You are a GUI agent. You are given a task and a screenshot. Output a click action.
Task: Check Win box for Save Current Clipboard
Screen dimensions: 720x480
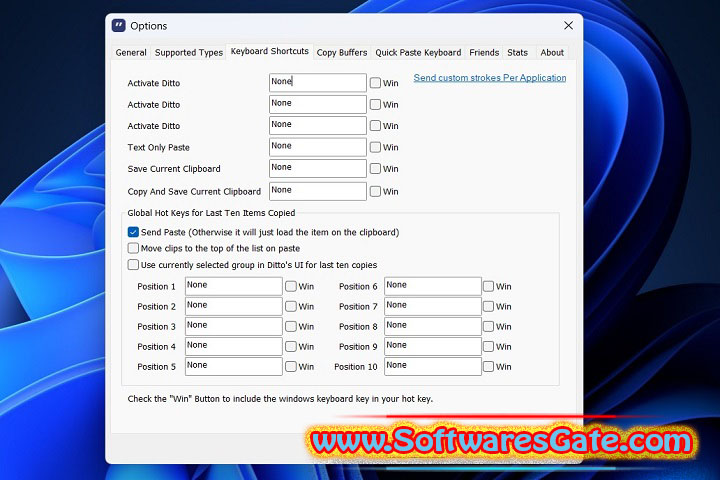(x=375, y=169)
